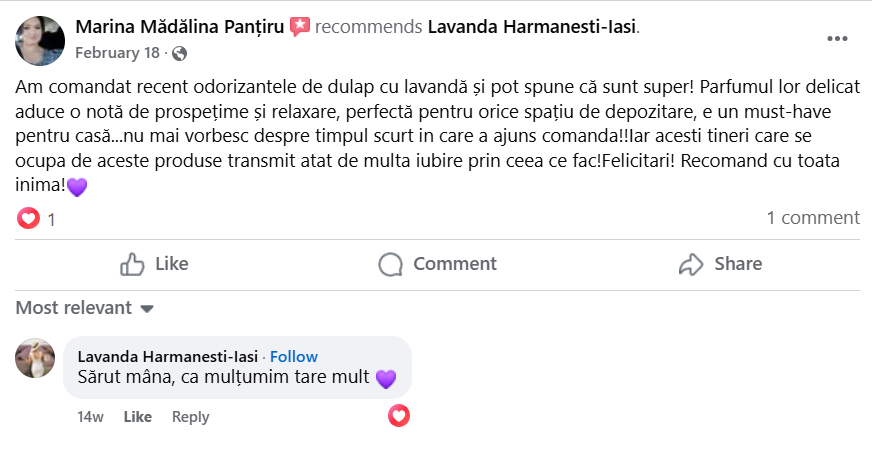Image resolution: width=872 pixels, height=450 pixels.
Task: View the 1 comment count link
Action: [x=812, y=218]
